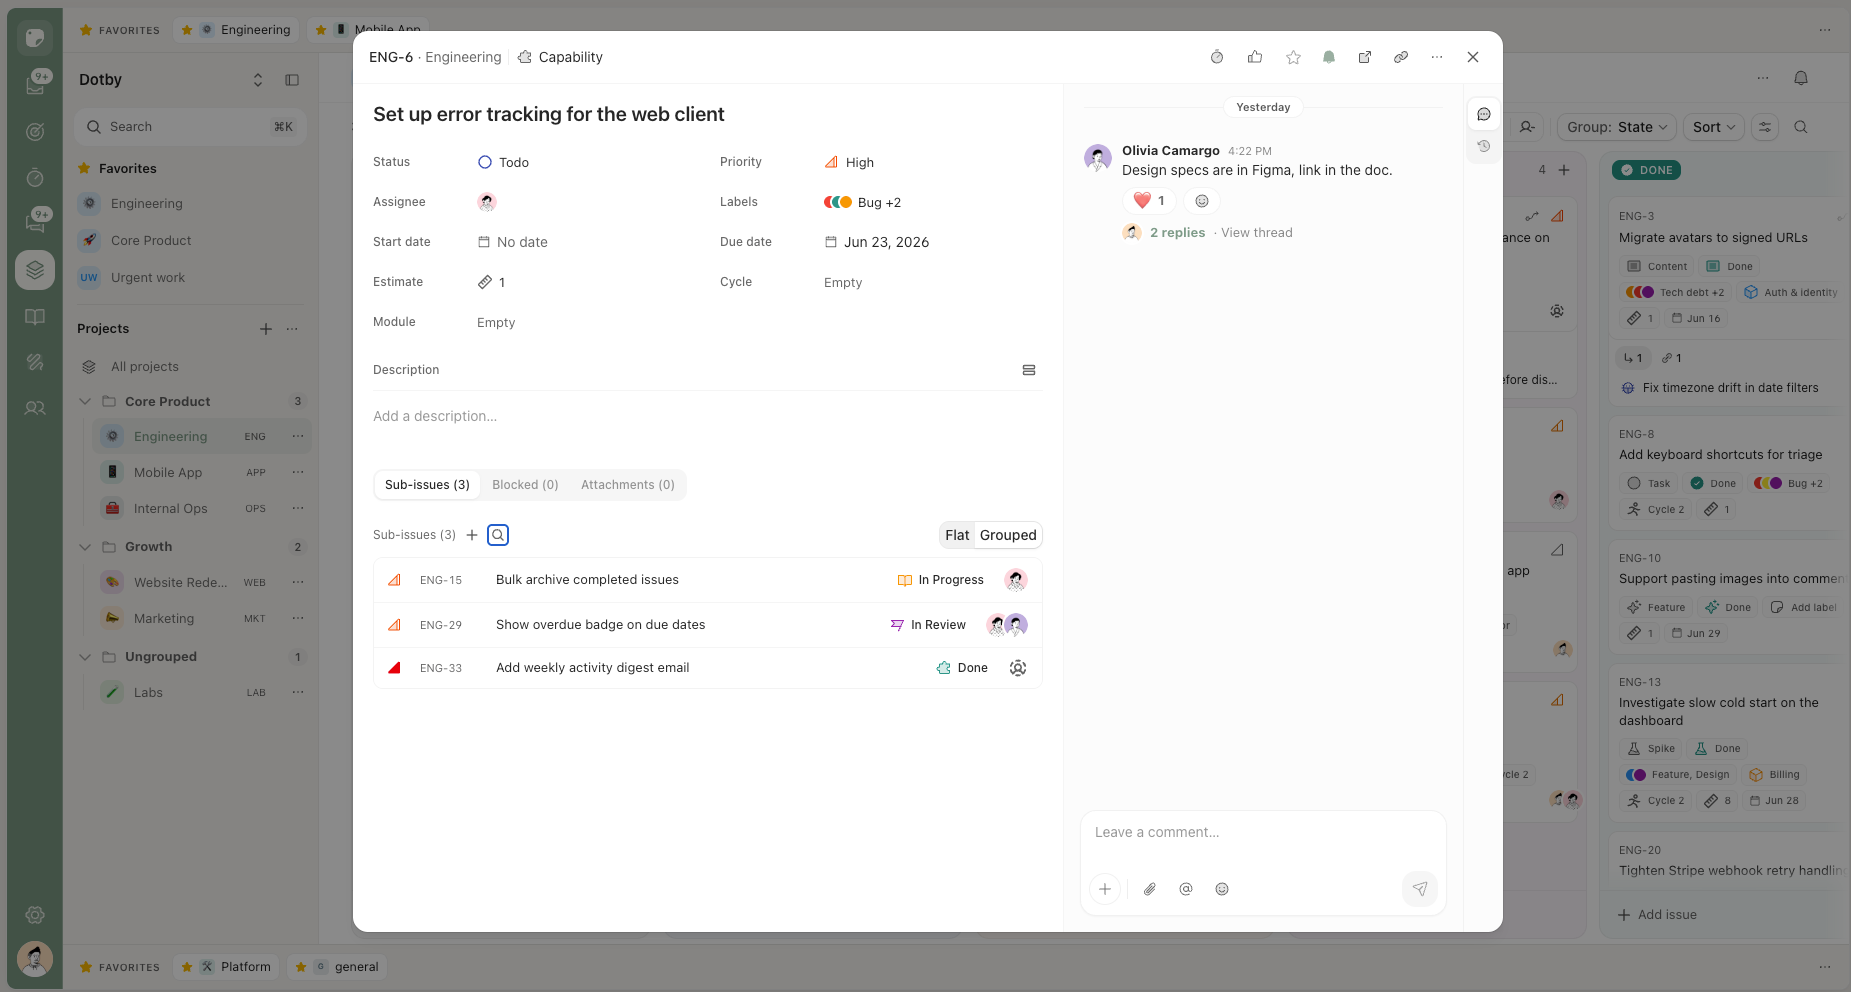
Task: Open comment plus insert menu
Action: tap(1105, 889)
